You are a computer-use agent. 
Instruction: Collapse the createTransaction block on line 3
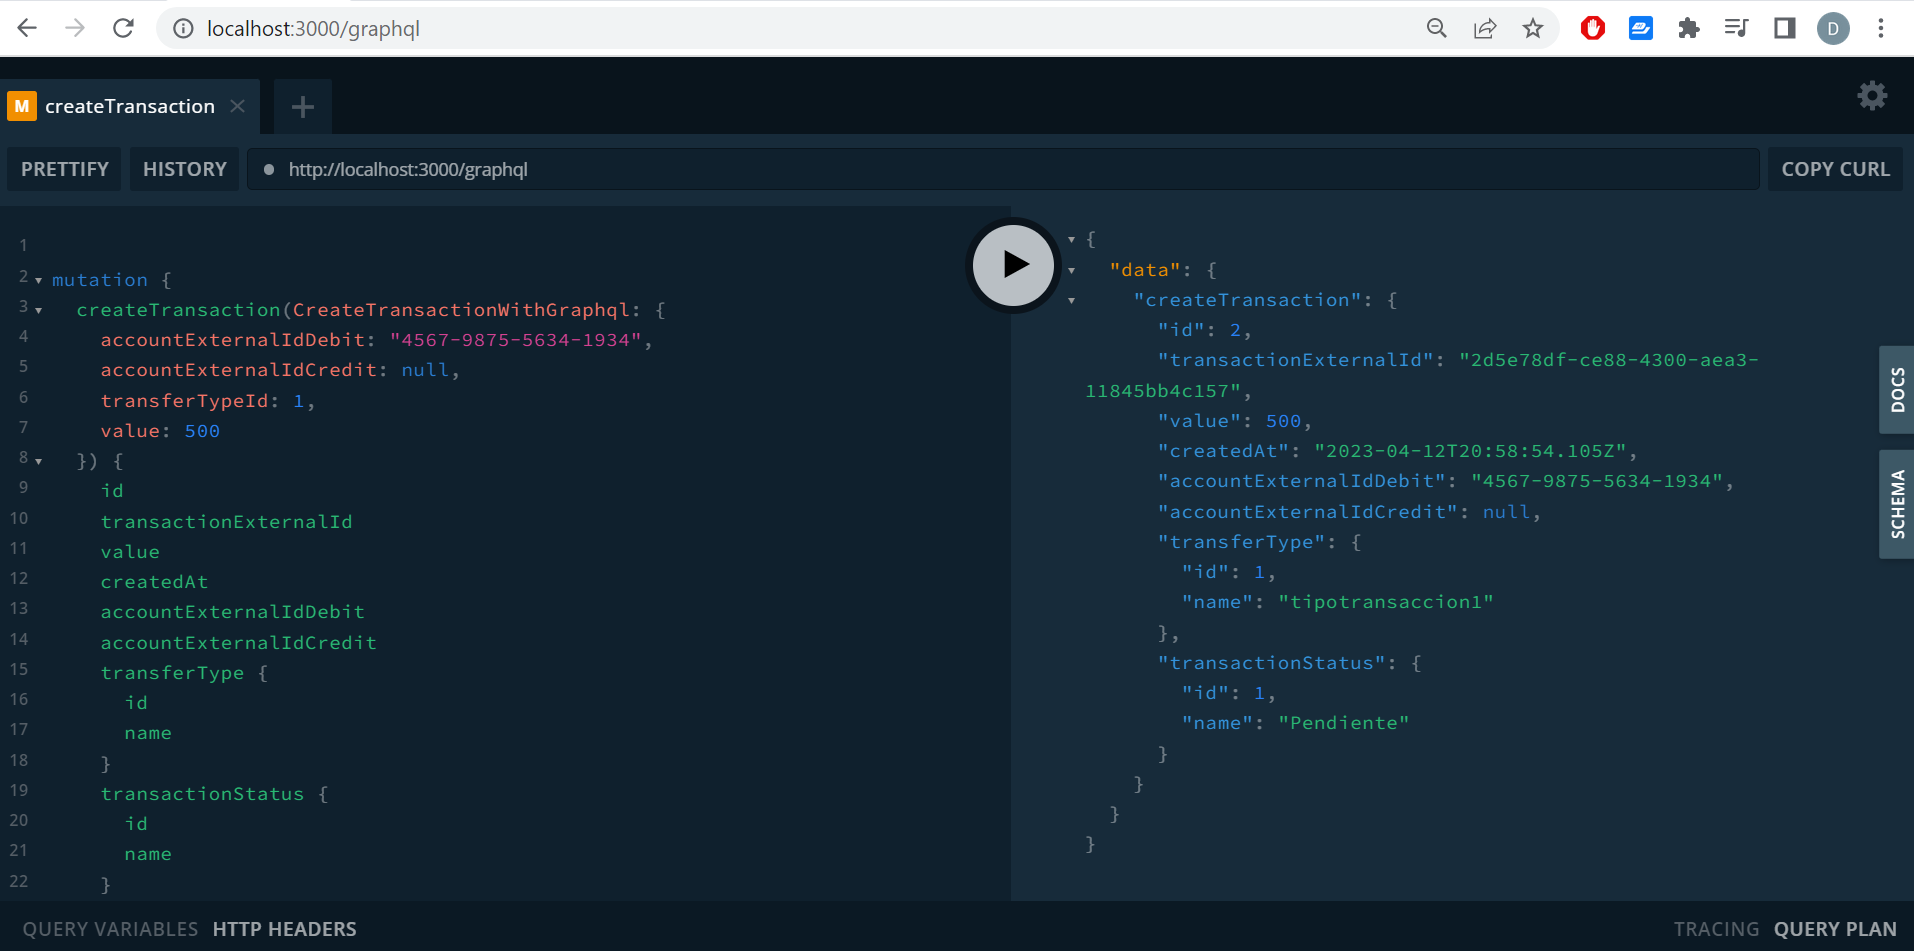click(38, 311)
